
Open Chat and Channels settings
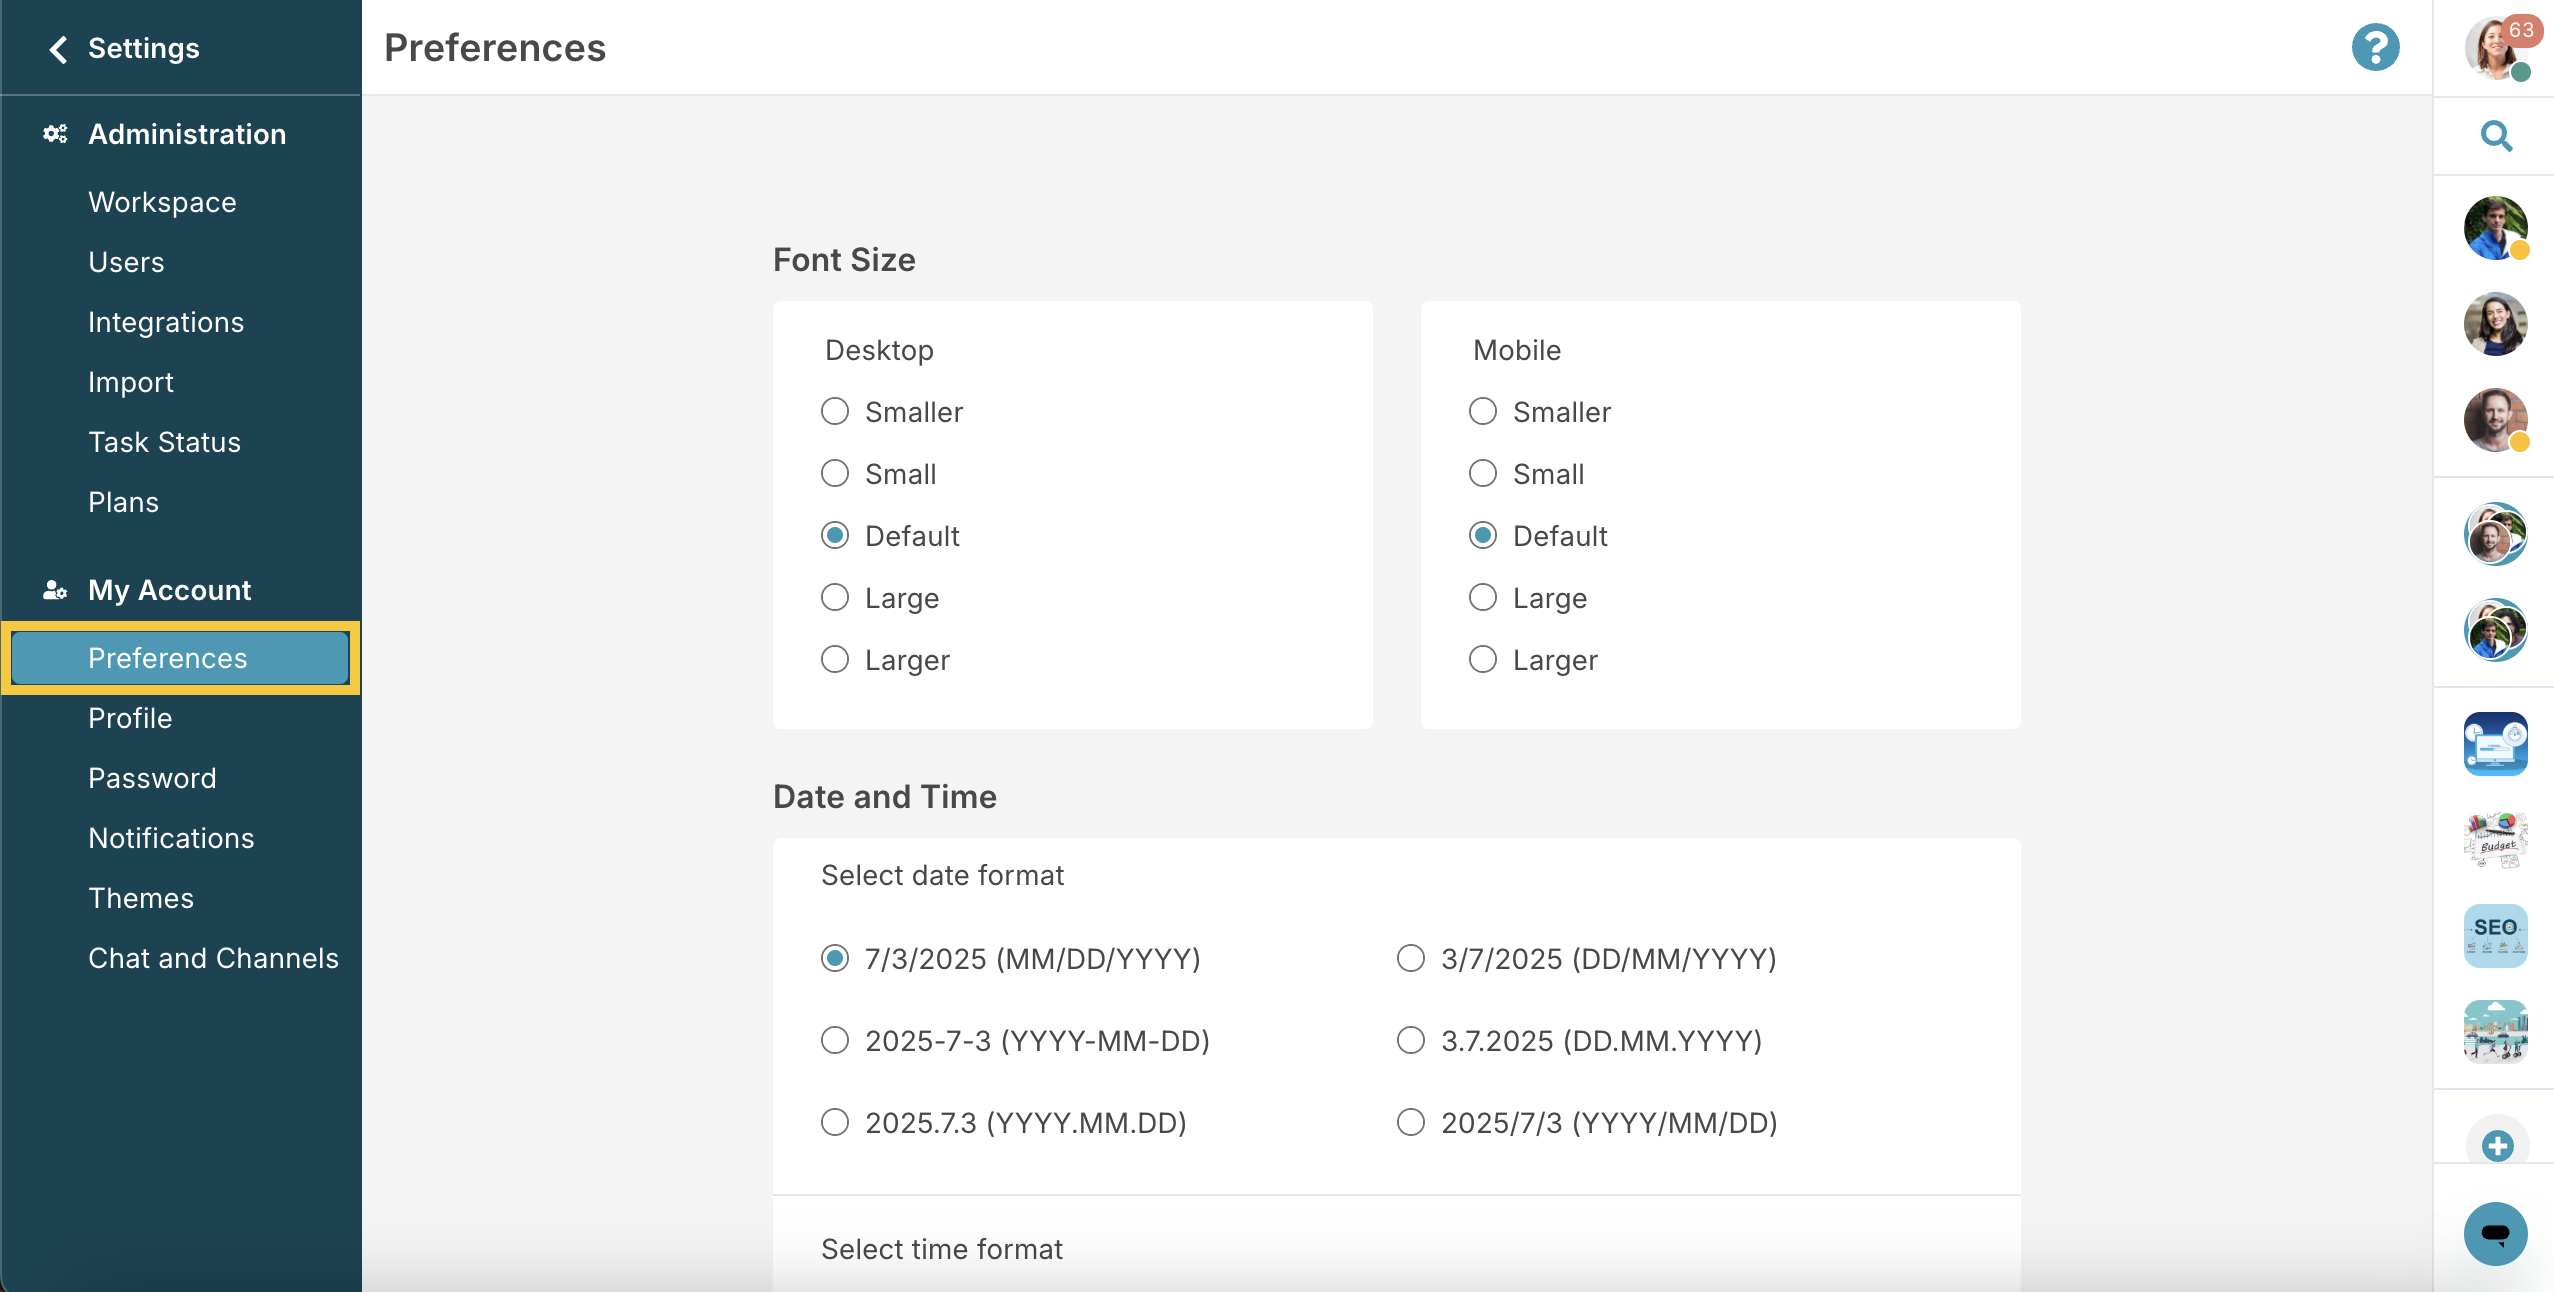(x=213, y=957)
